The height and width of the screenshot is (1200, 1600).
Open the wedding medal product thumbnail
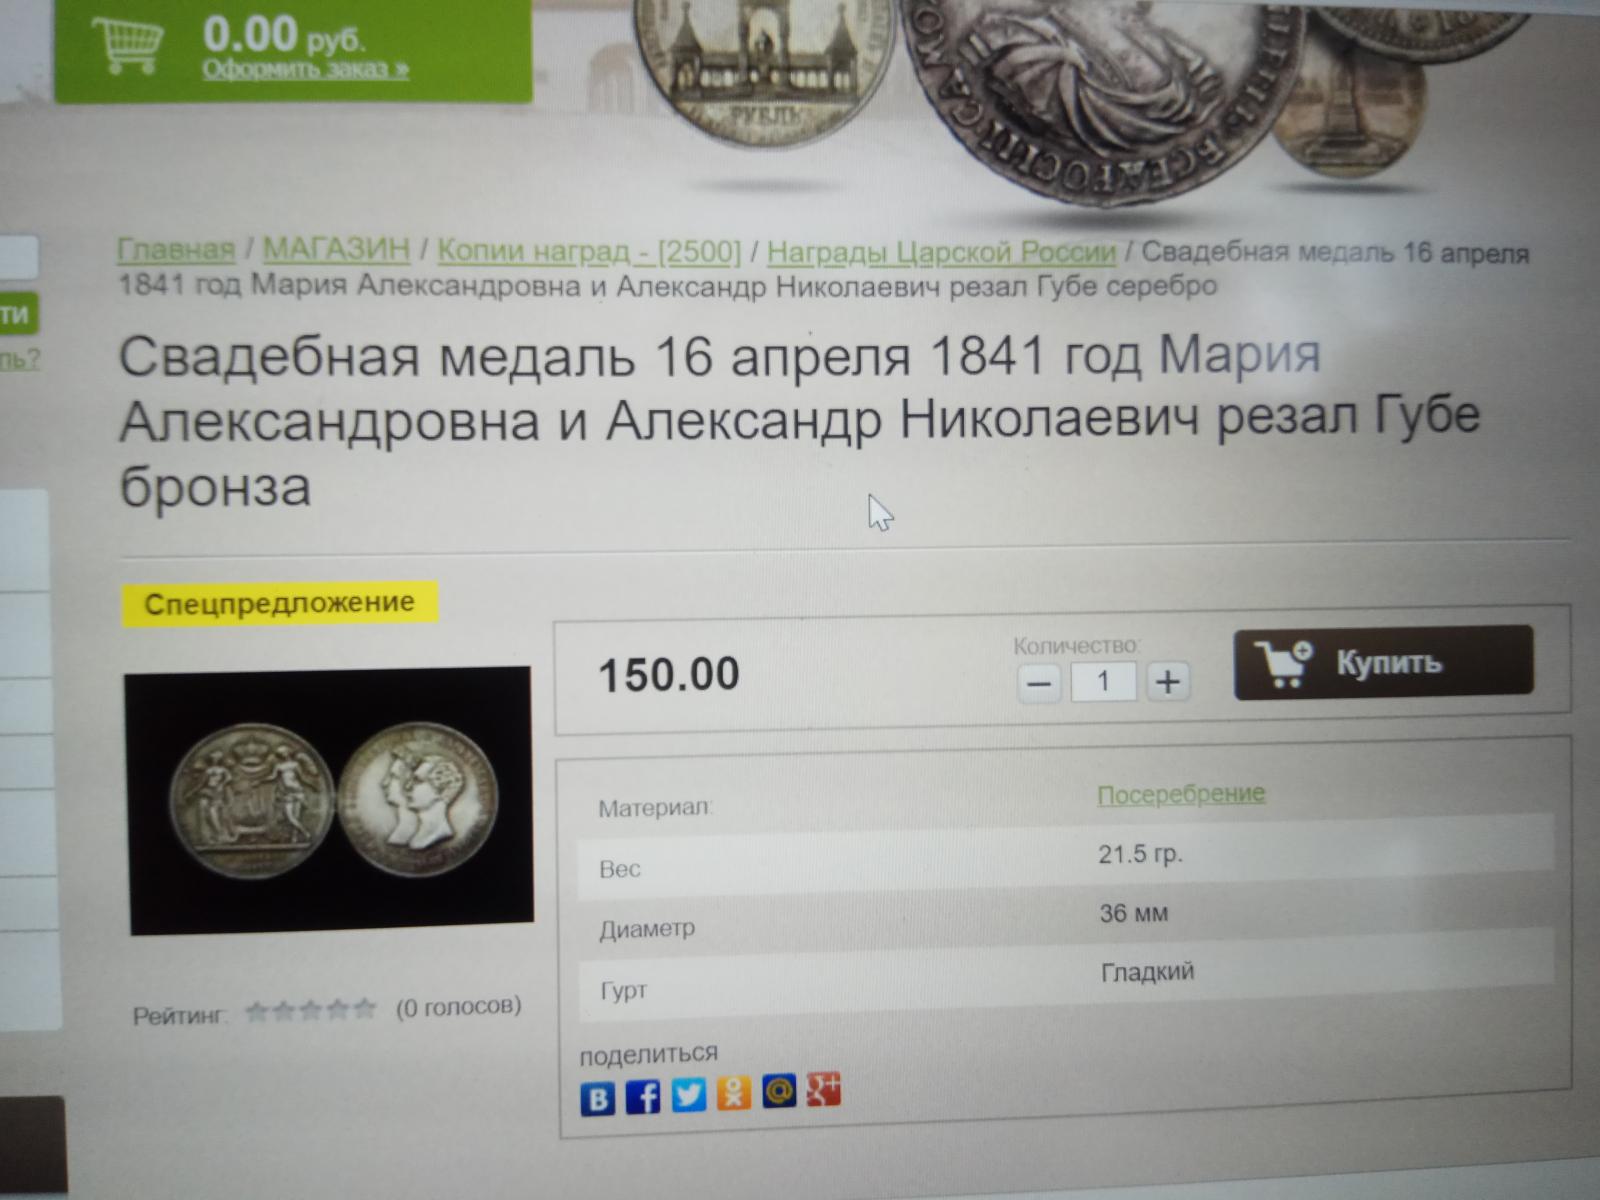point(330,801)
